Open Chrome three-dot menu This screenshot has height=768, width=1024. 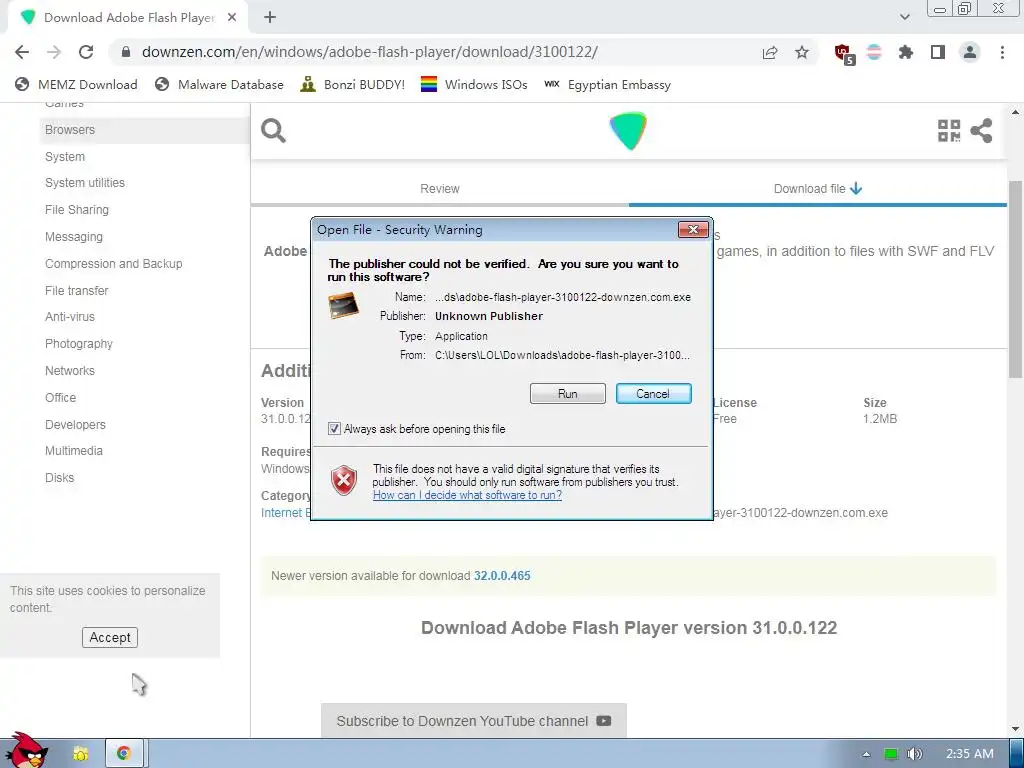click(1002, 52)
